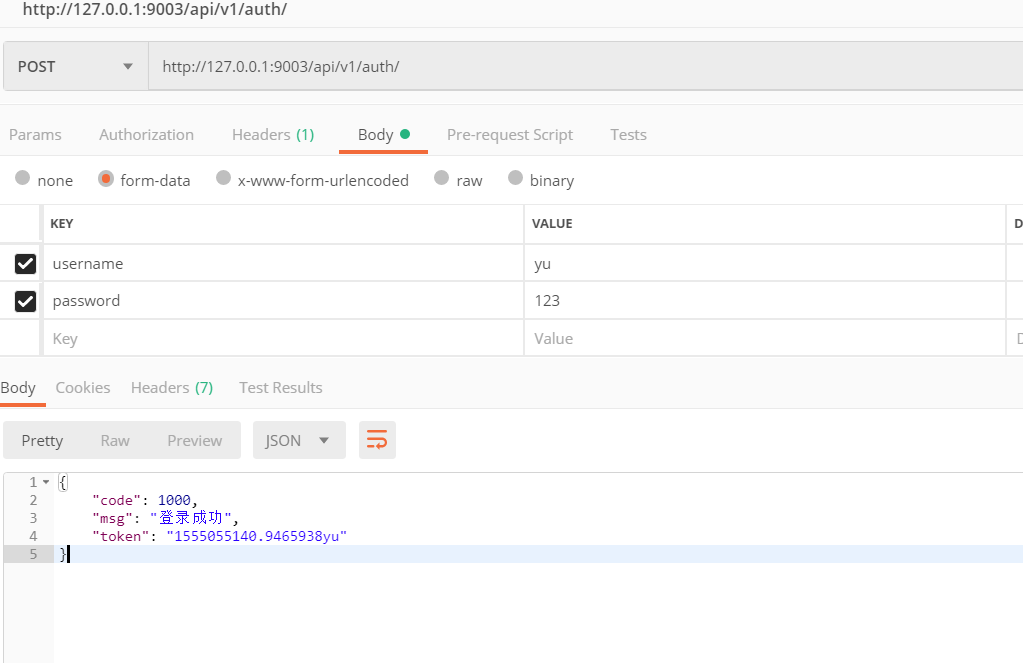The height and width of the screenshot is (663, 1023).
Task: Open the response Headers (7) tab
Action: (x=172, y=388)
